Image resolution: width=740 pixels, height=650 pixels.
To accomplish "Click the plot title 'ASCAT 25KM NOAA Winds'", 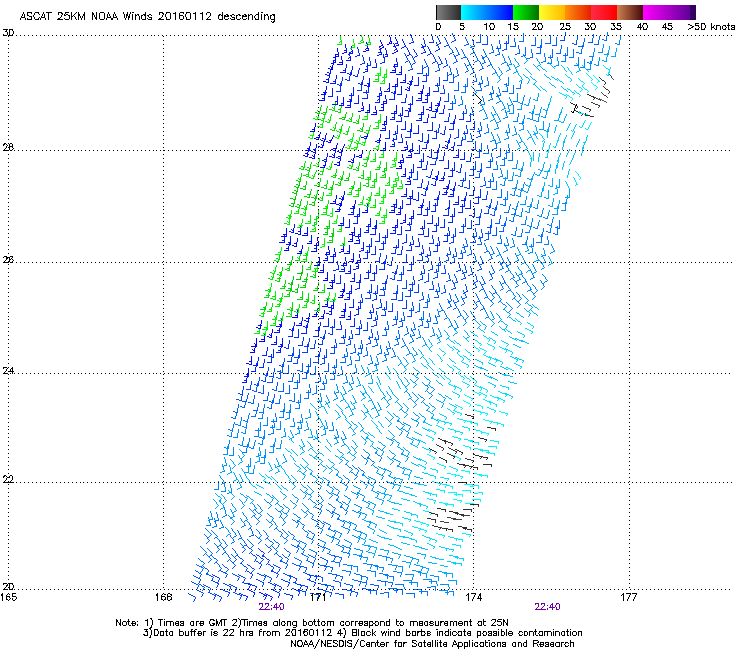I will tap(86, 16).
